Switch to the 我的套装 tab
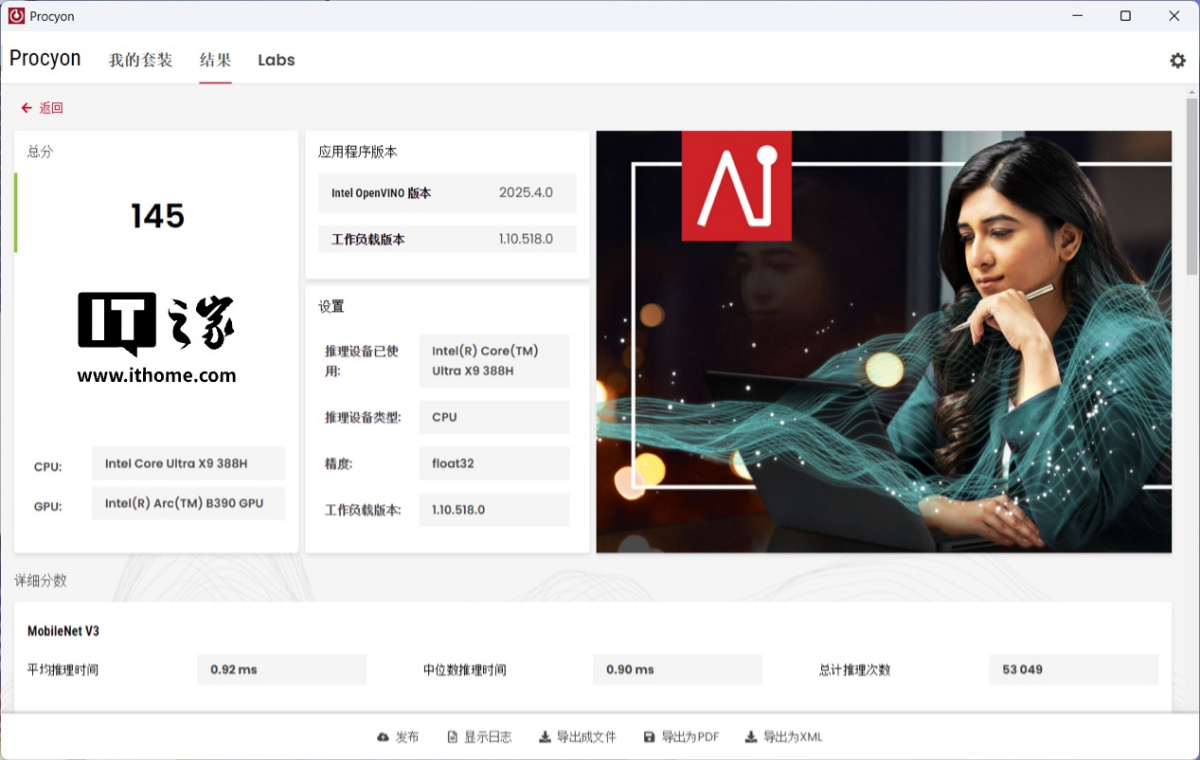1200x760 pixels. pyautogui.click(x=140, y=60)
